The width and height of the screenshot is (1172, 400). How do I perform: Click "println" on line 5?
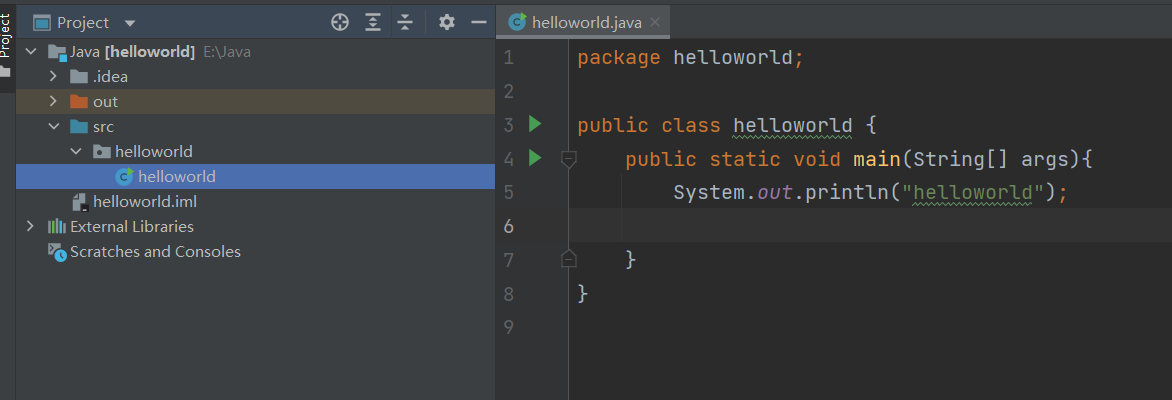click(x=847, y=192)
